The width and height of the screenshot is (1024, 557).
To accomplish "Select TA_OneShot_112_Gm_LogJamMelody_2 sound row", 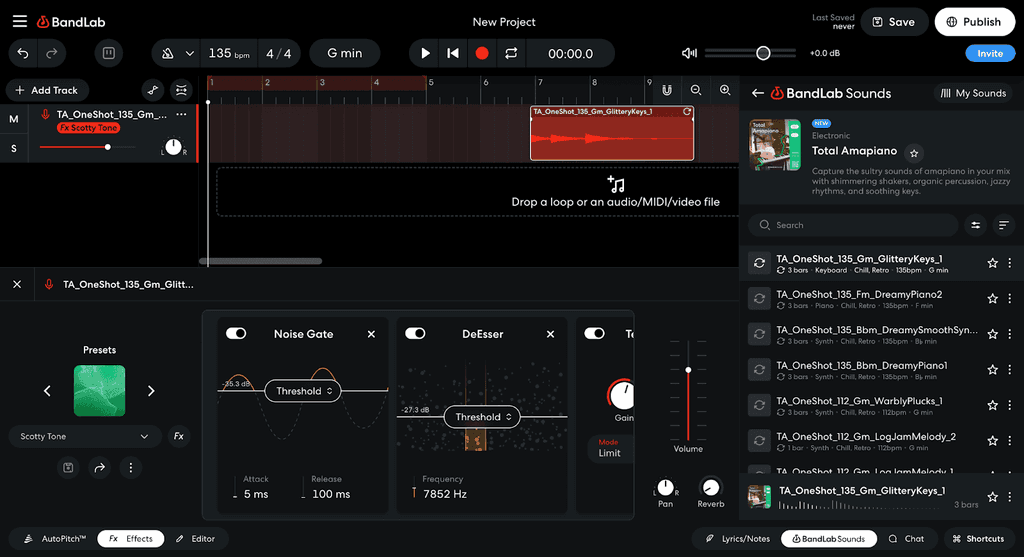I will pos(882,441).
